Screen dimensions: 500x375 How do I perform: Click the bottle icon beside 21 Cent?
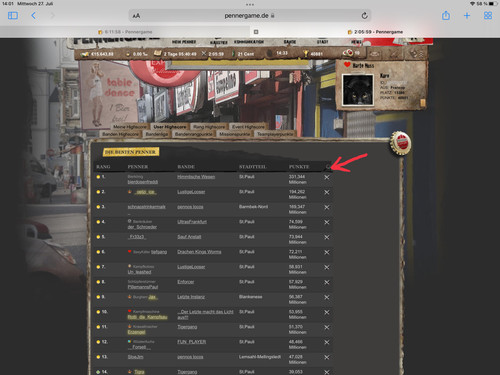point(233,54)
